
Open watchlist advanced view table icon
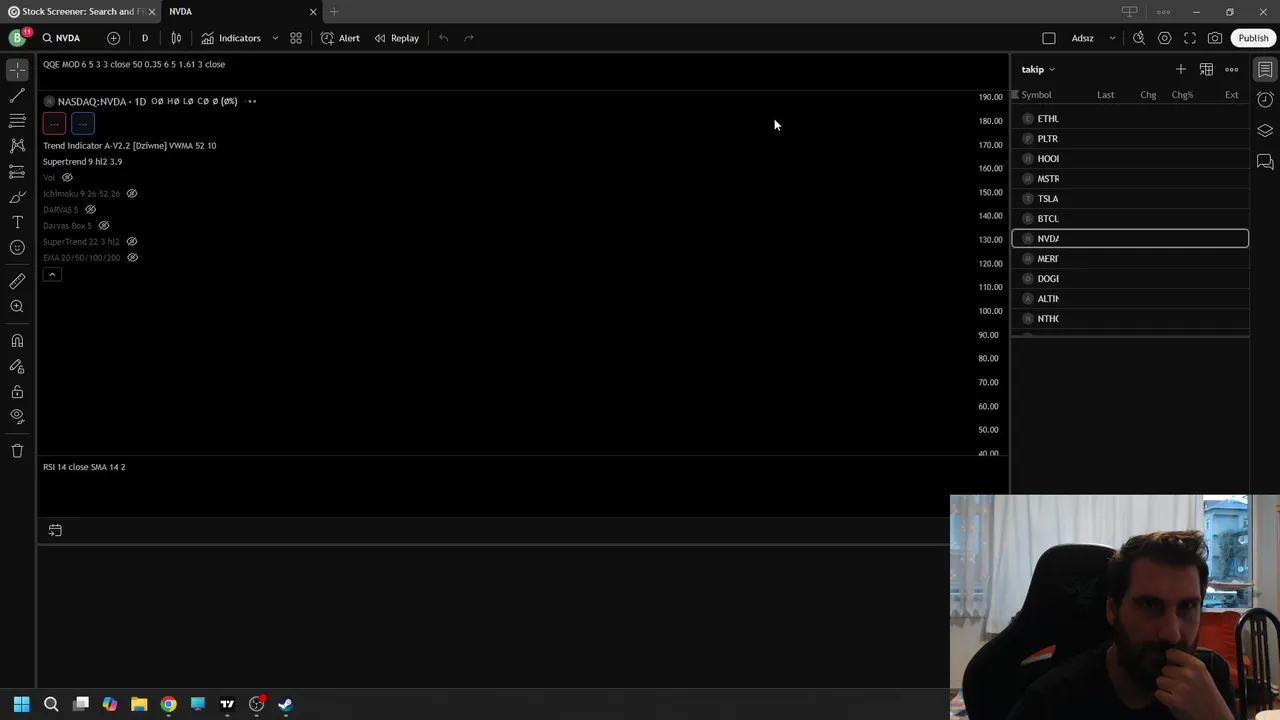[1206, 69]
